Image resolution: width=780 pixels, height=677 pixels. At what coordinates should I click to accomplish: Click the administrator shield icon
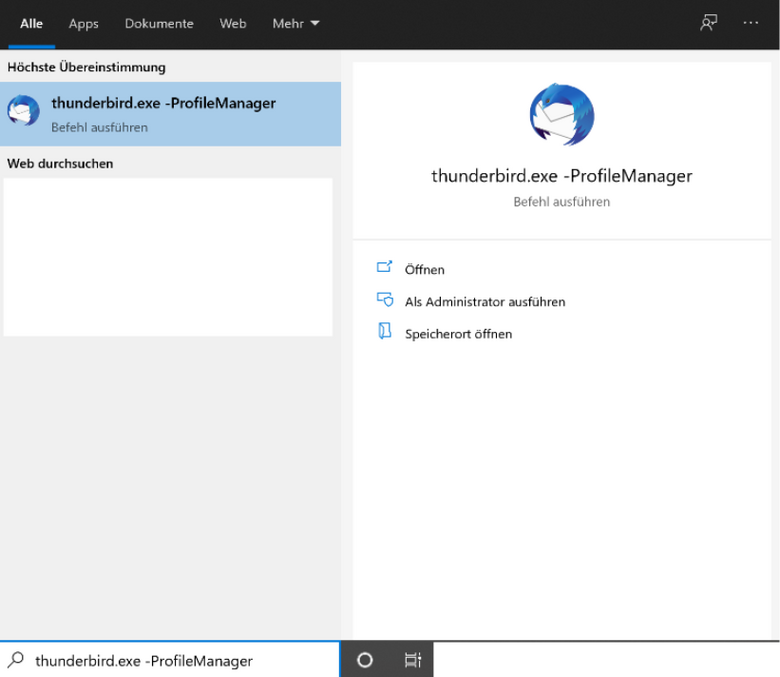pos(385,299)
